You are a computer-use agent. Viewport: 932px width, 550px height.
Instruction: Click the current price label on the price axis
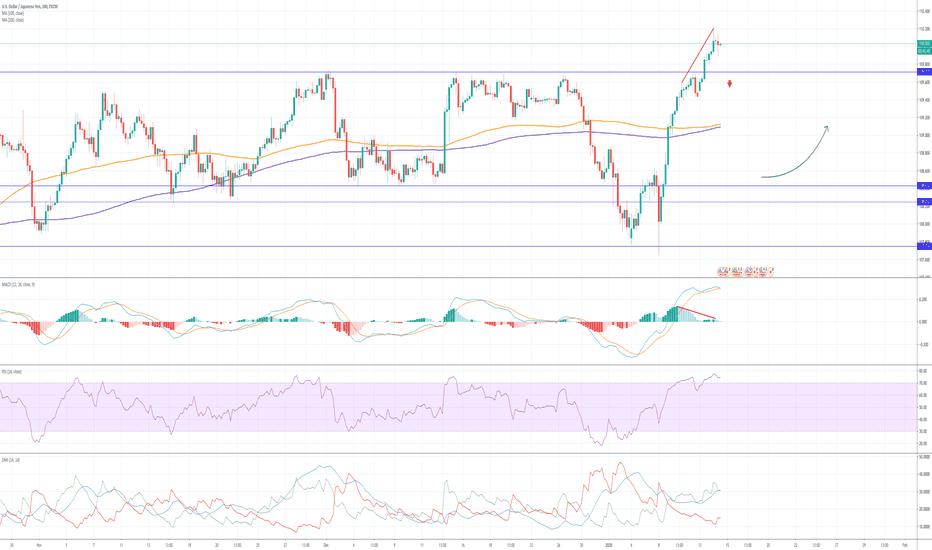[924, 44]
